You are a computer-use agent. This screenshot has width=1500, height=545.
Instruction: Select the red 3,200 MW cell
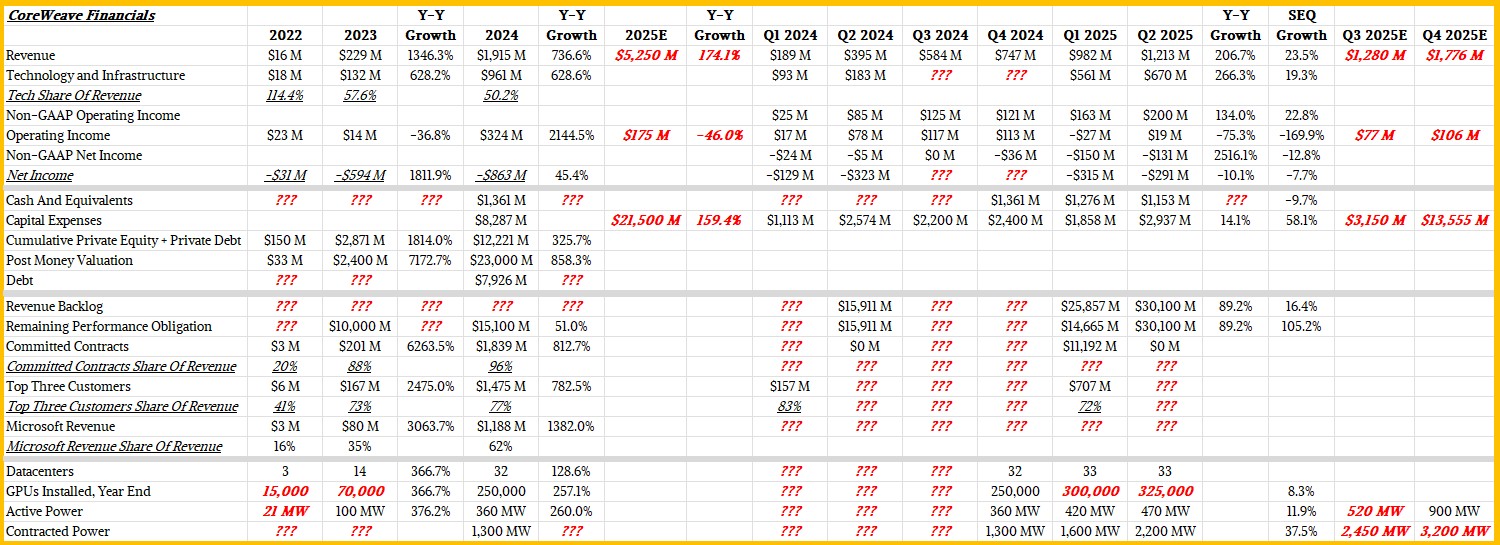pyautogui.click(x=1453, y=531)
